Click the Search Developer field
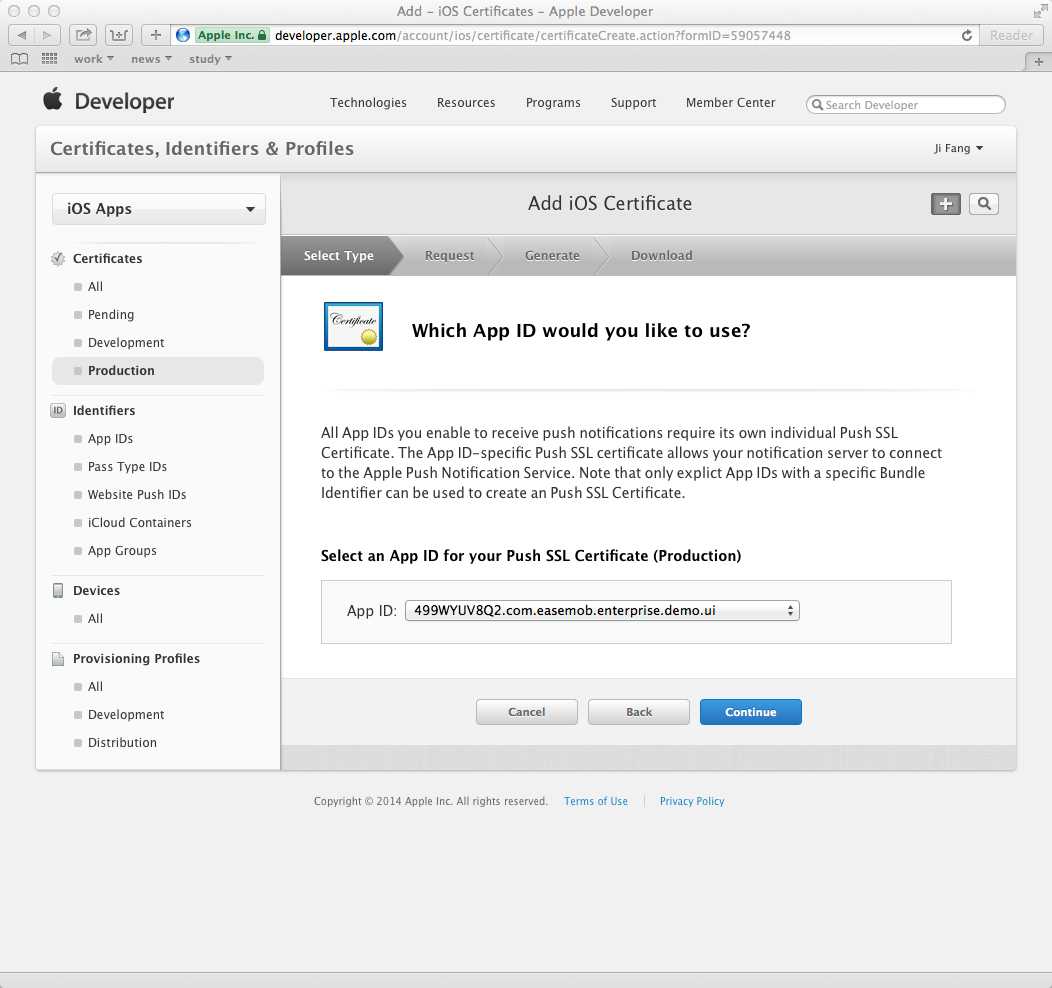This screenshot has width=1052, height=988. pos(906,105)
